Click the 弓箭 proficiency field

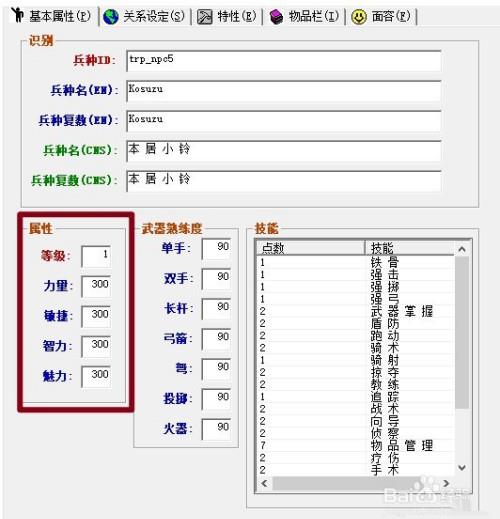(x=216, y=339)
